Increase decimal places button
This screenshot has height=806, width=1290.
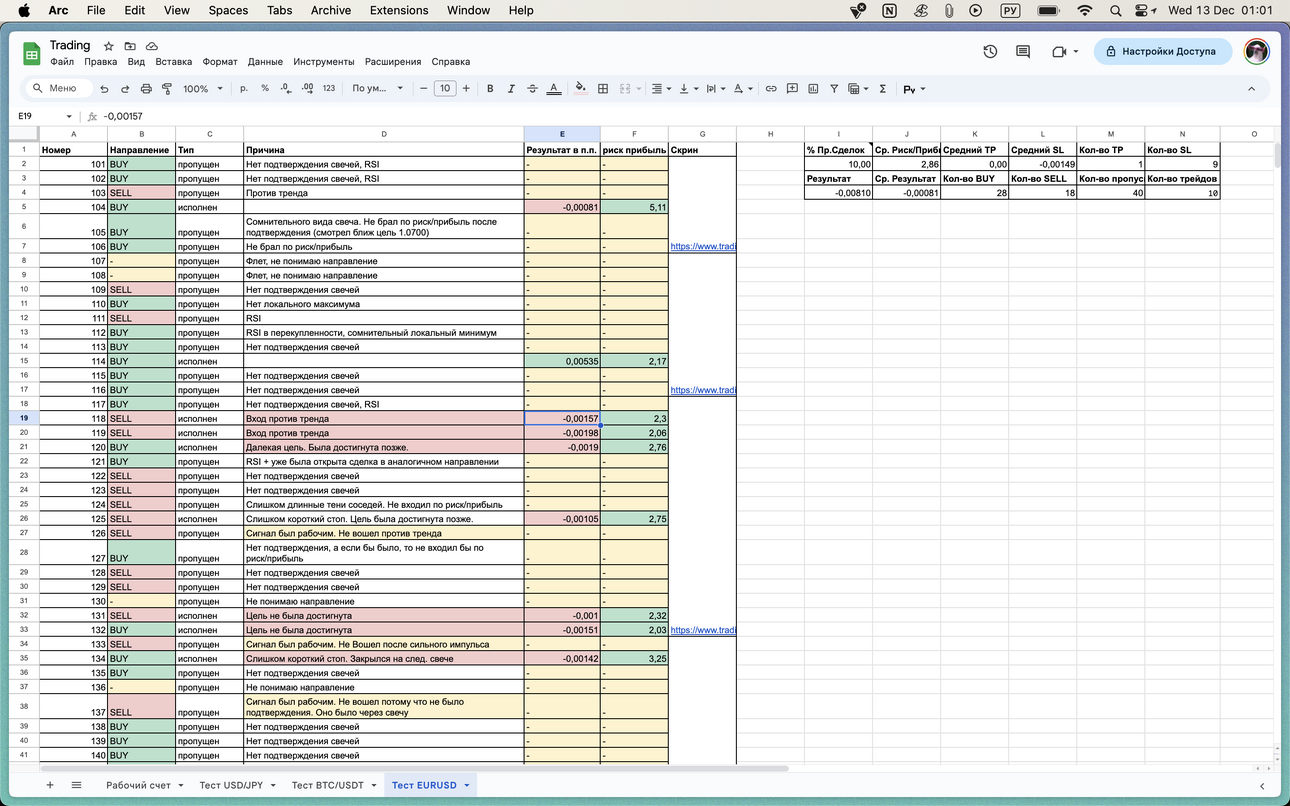(x=307, y=89)
